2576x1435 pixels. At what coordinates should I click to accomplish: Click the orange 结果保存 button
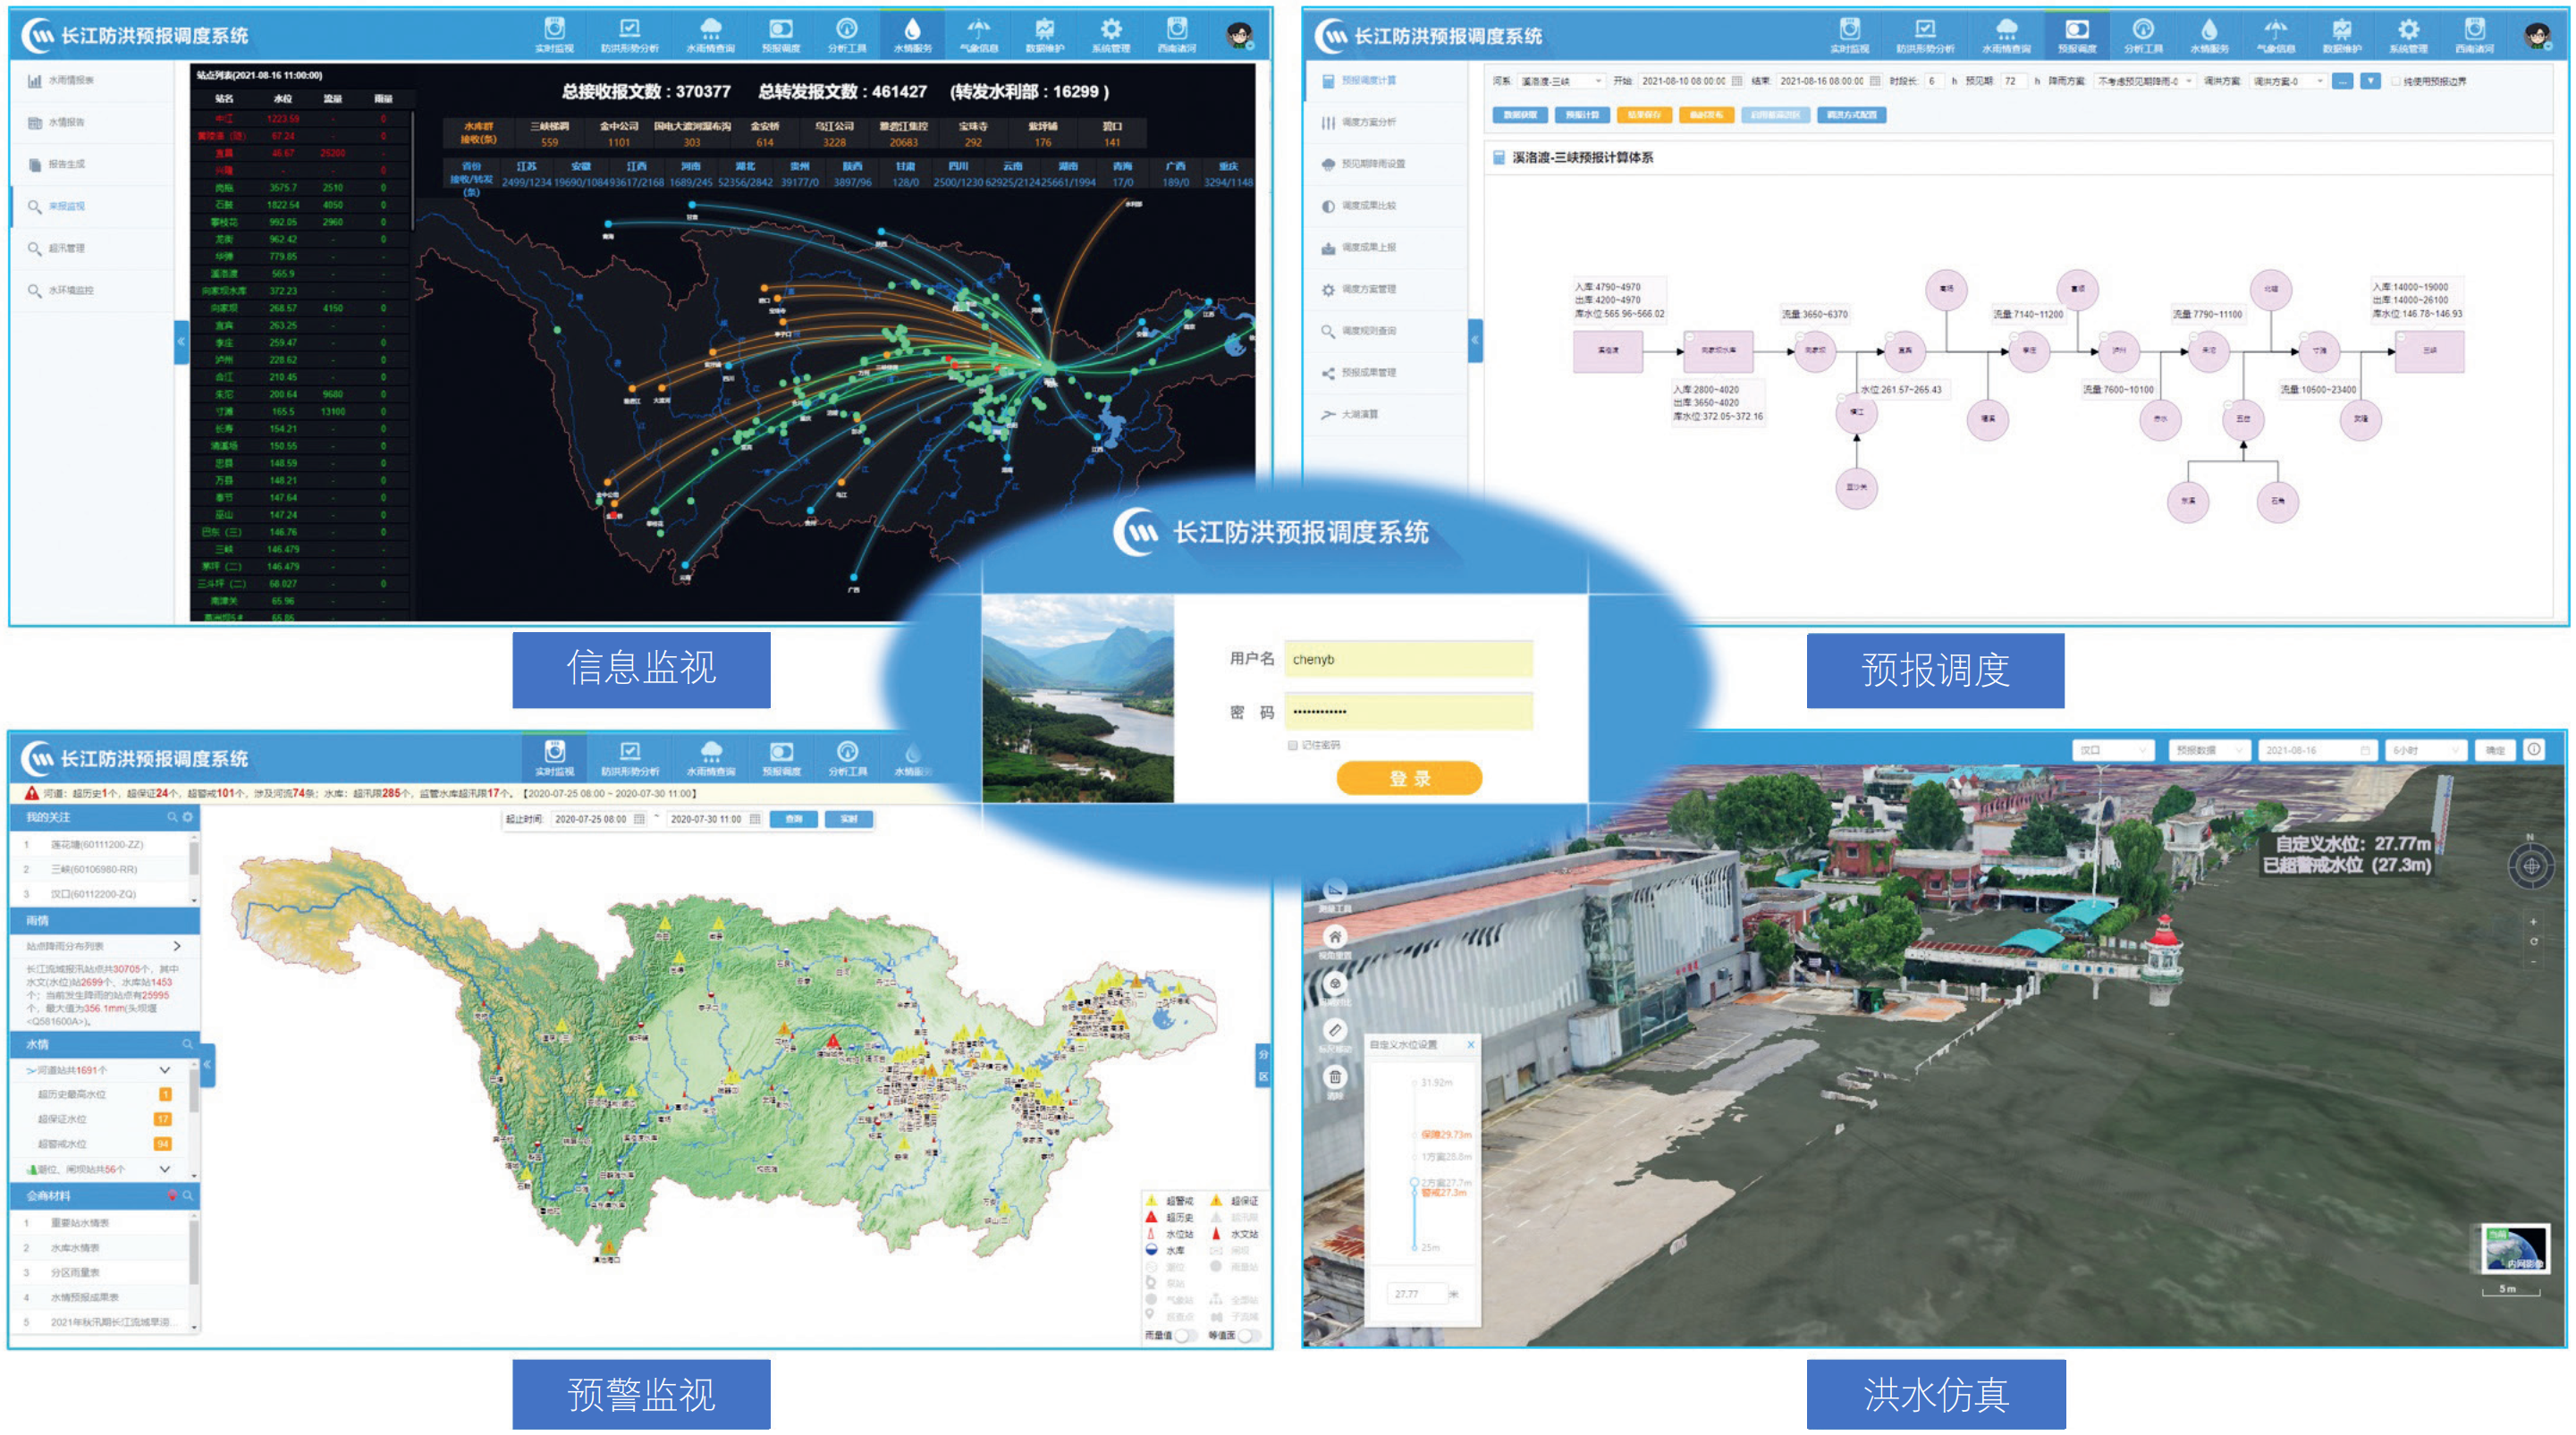coord(1643,115)
